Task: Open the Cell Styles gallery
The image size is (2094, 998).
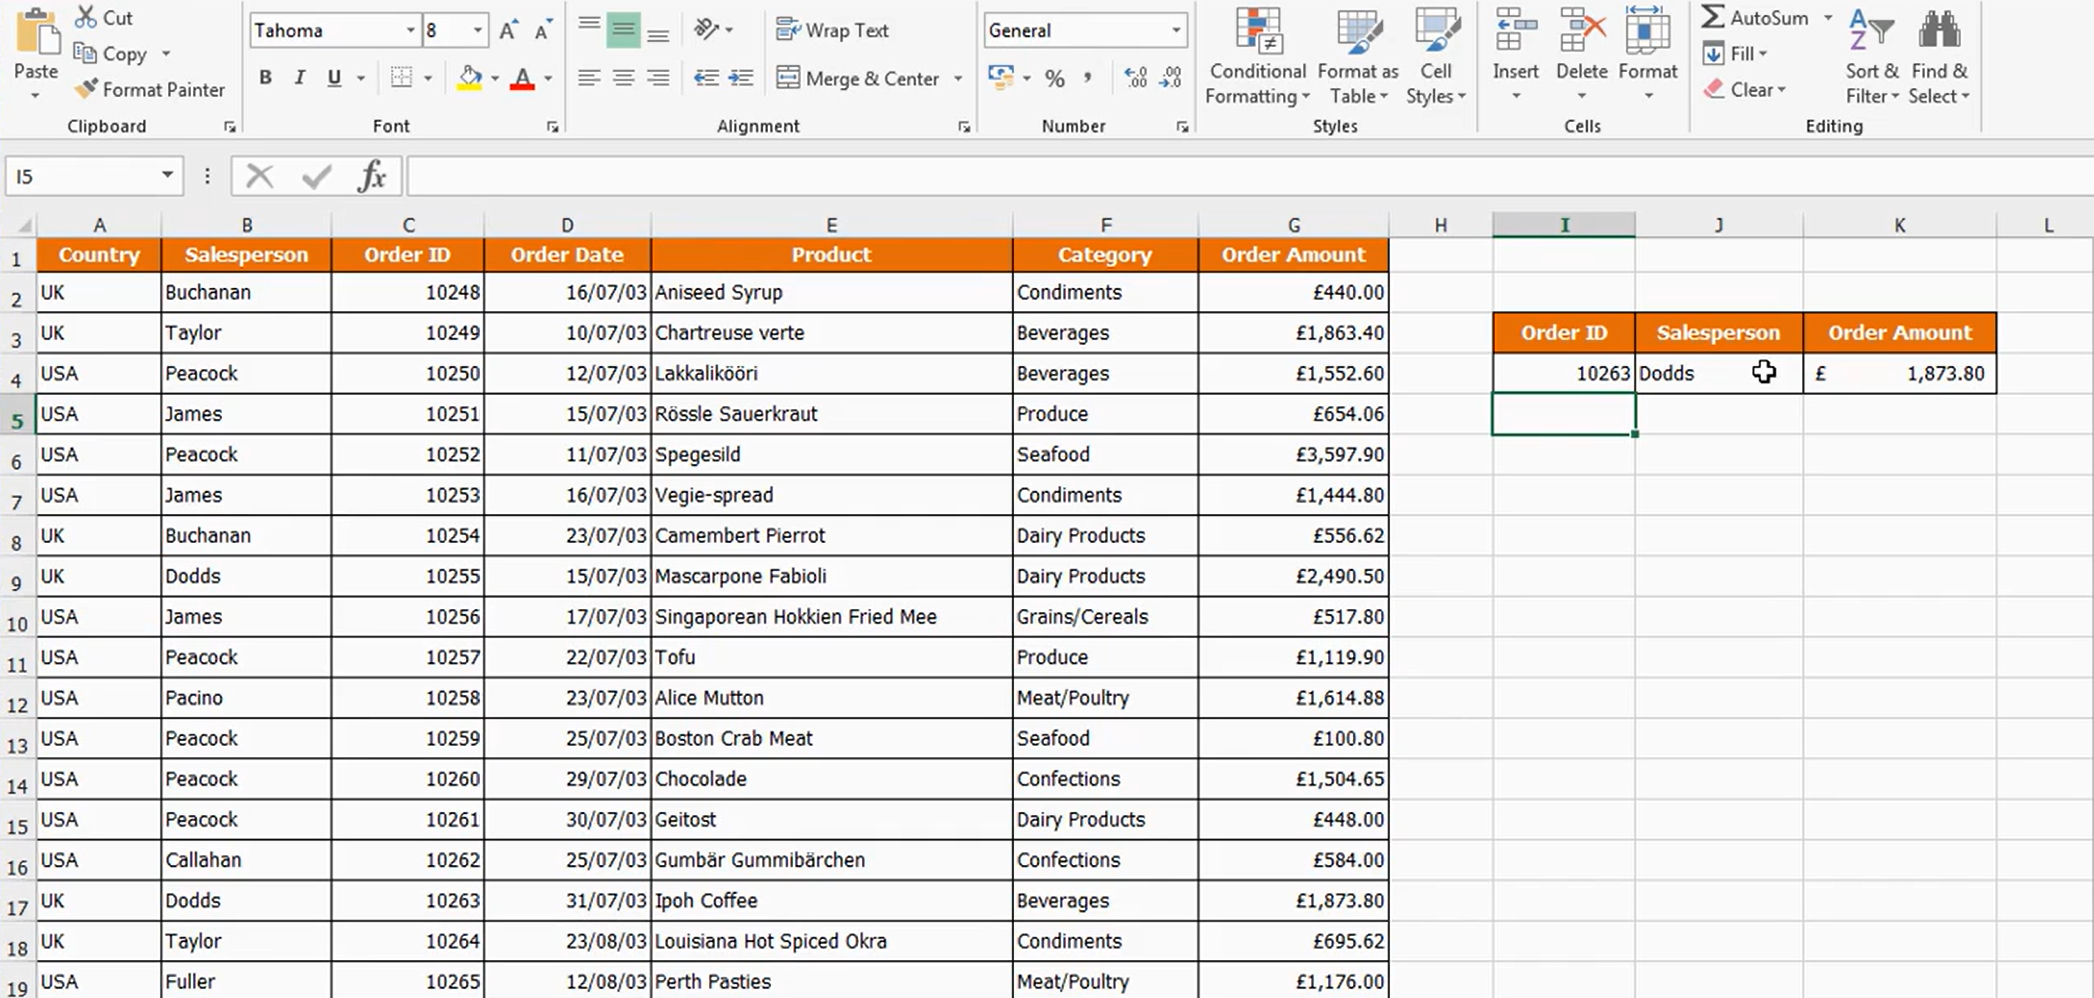Action: click(x=1436, y=56)
